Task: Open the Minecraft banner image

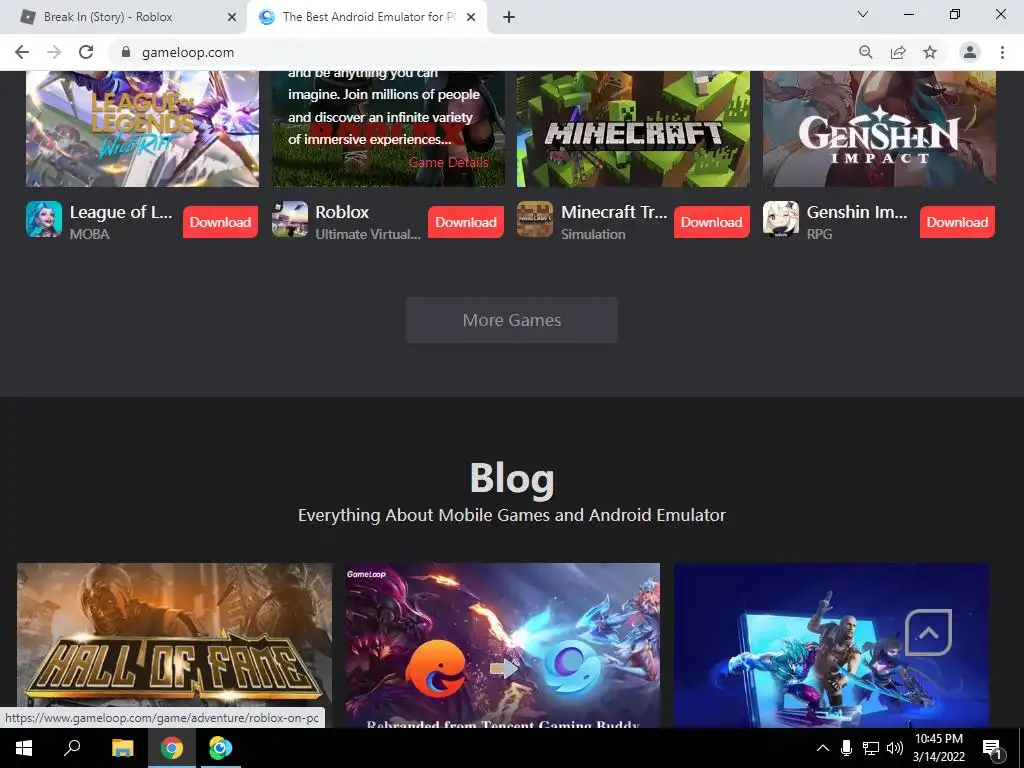Action: [633, 129]
